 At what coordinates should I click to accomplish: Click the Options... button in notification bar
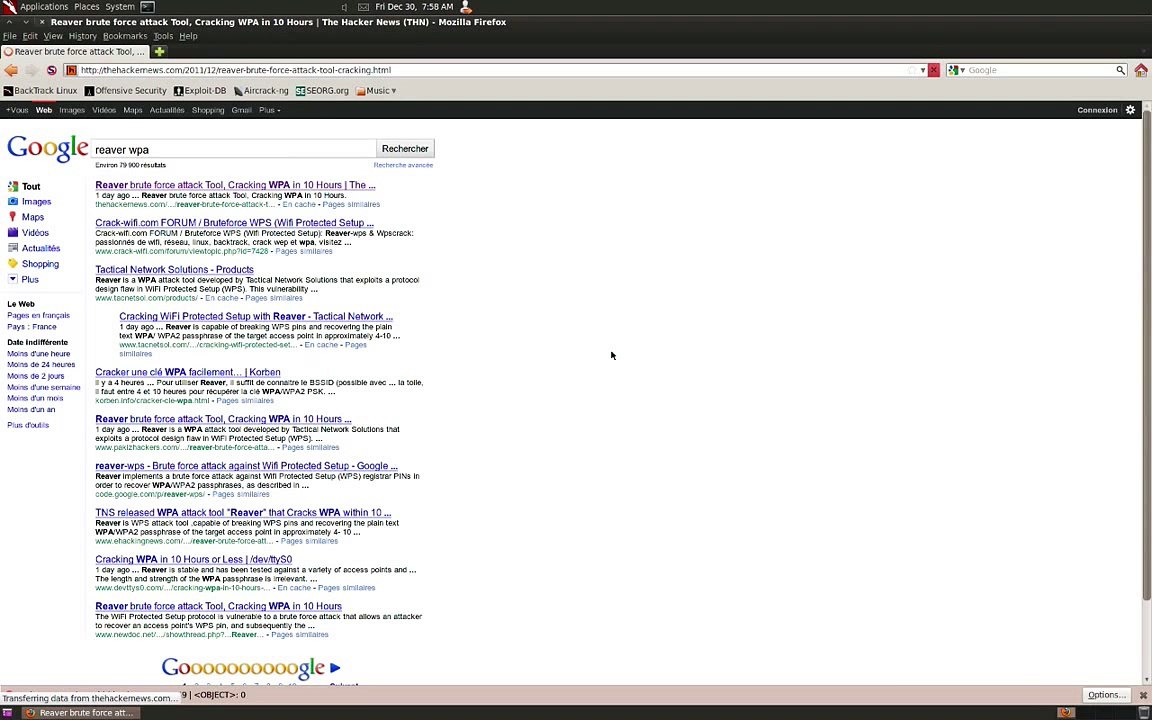1106,695
